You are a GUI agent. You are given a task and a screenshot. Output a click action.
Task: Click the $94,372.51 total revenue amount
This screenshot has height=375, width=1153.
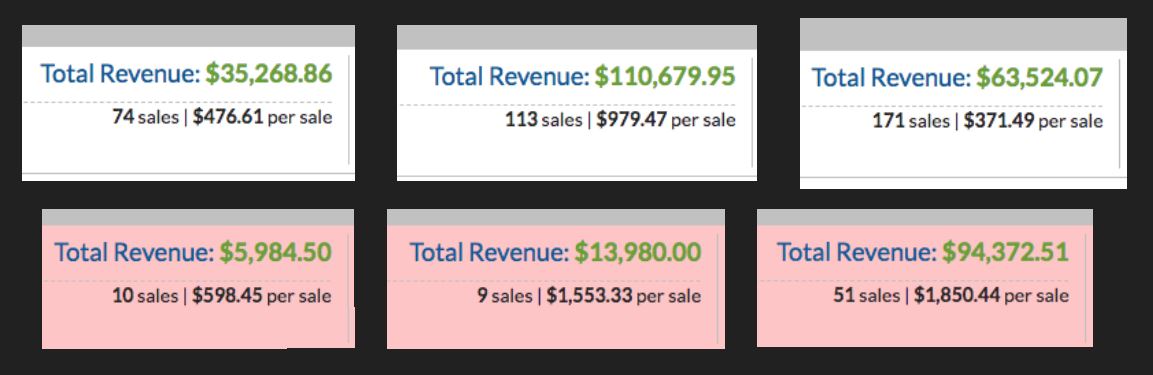[1005, 252]
